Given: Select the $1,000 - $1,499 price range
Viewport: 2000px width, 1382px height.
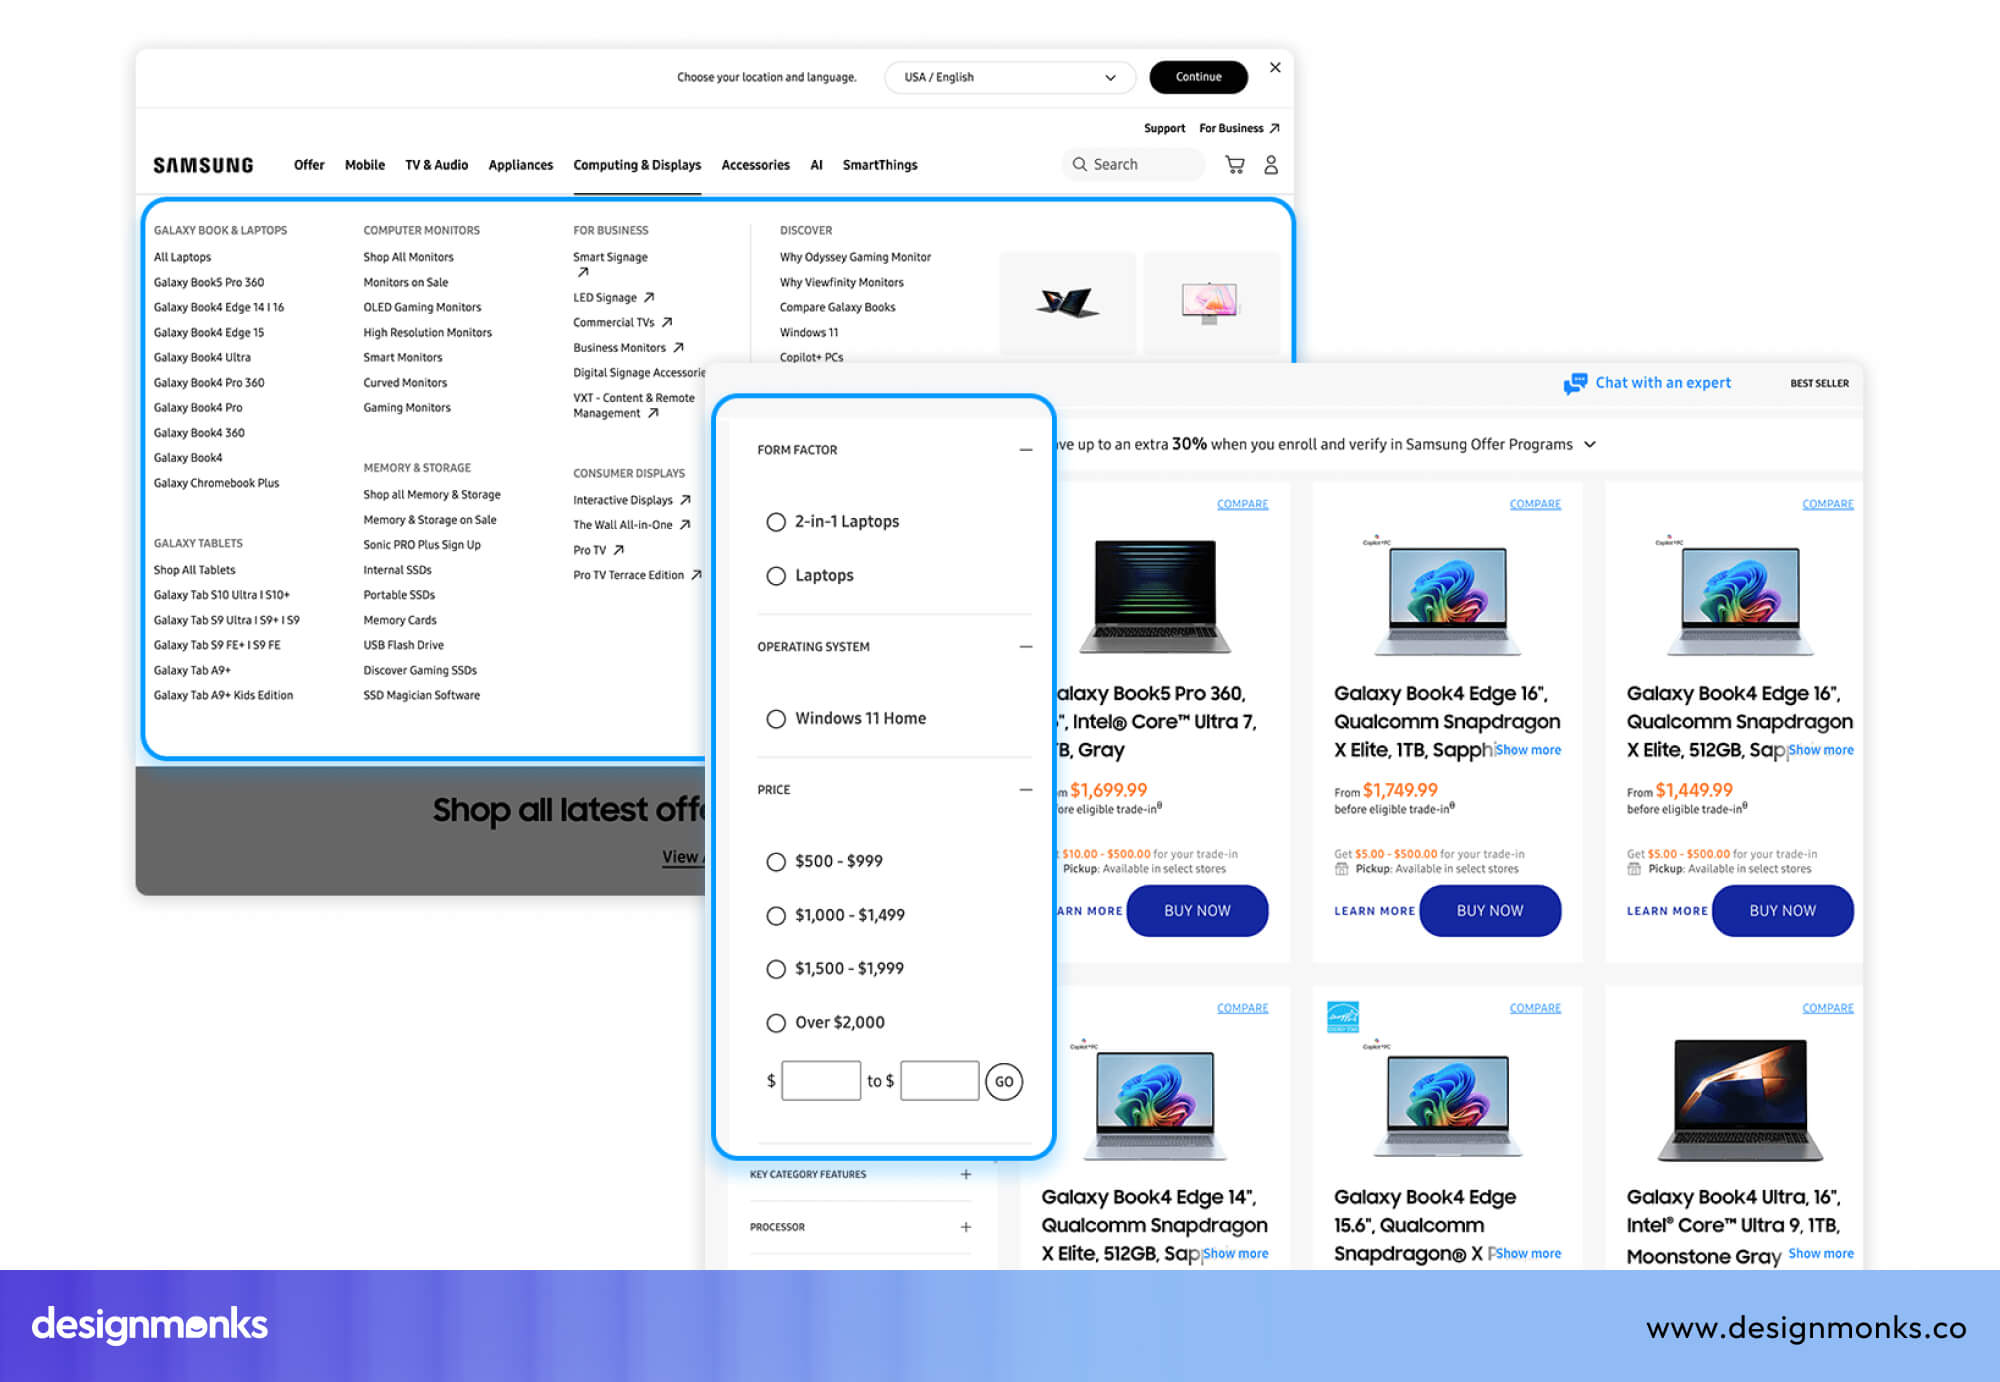Looking at the screenshot, I should [776, 915].
